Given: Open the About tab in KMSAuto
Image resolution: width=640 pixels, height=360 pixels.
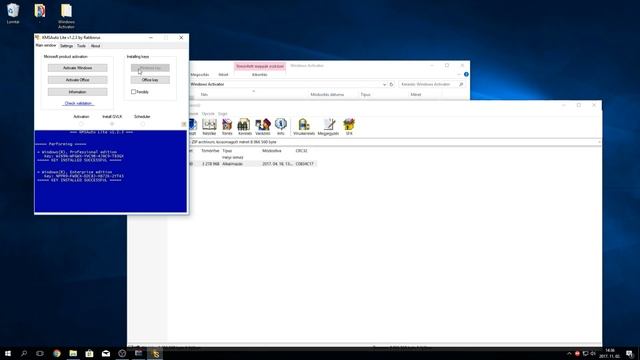Looking at the screenshot, I should 95,46.
